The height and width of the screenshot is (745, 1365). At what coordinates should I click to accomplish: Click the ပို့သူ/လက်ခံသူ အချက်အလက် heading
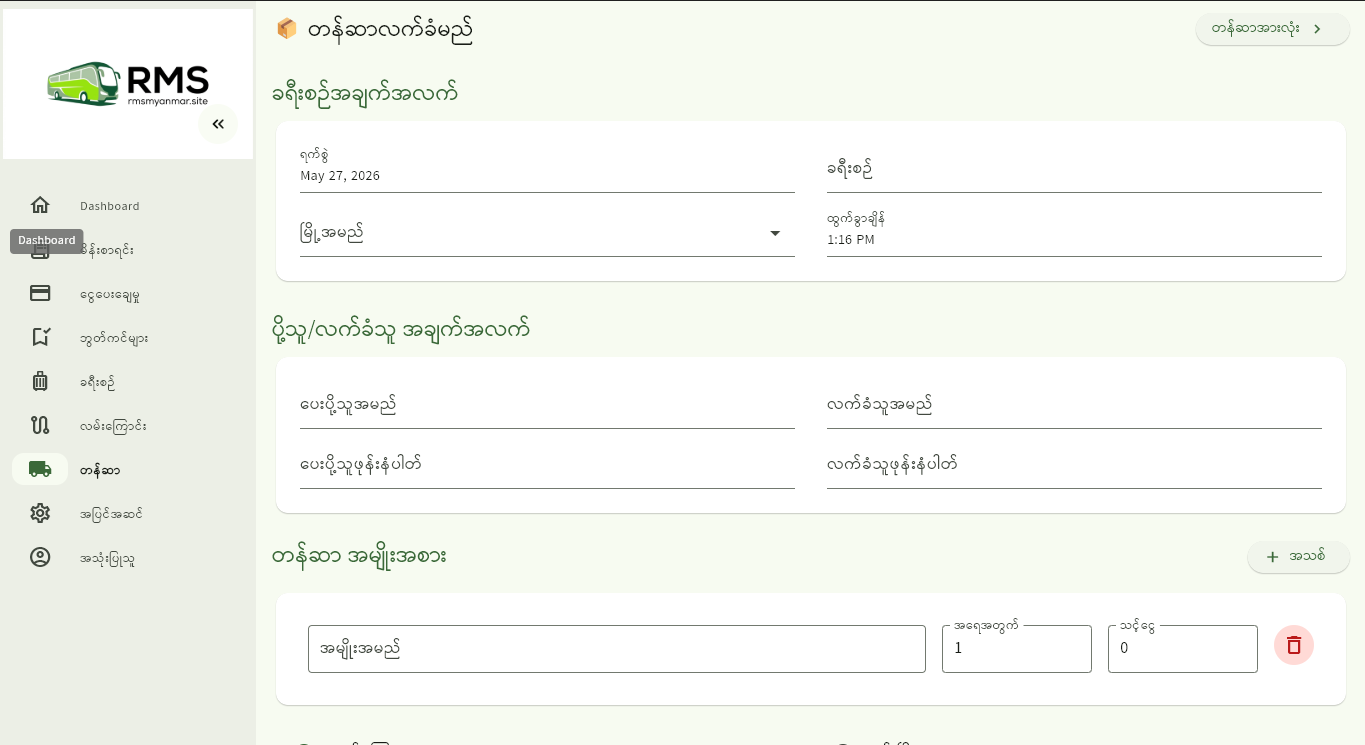(x=401, y=329)
